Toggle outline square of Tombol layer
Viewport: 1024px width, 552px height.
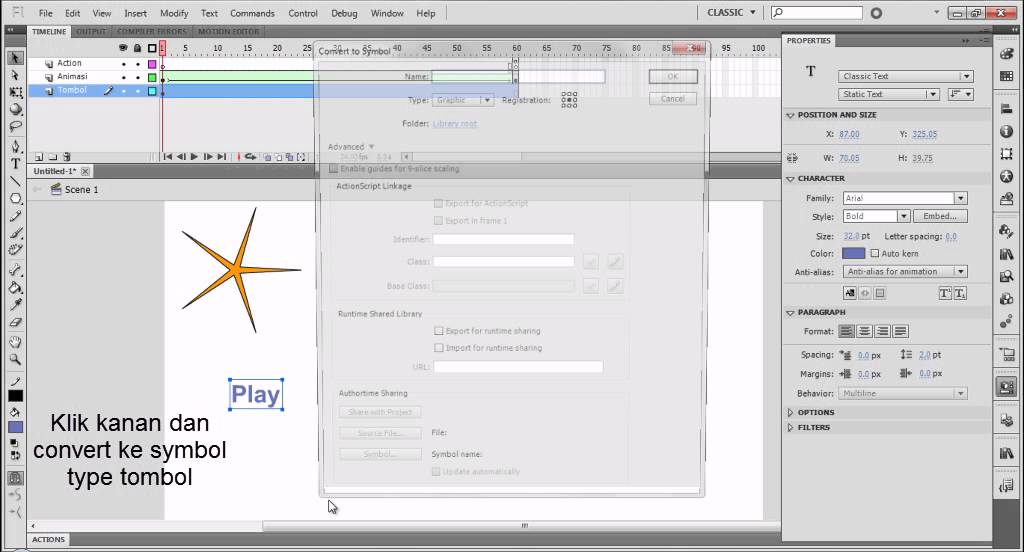click(152, 91)
